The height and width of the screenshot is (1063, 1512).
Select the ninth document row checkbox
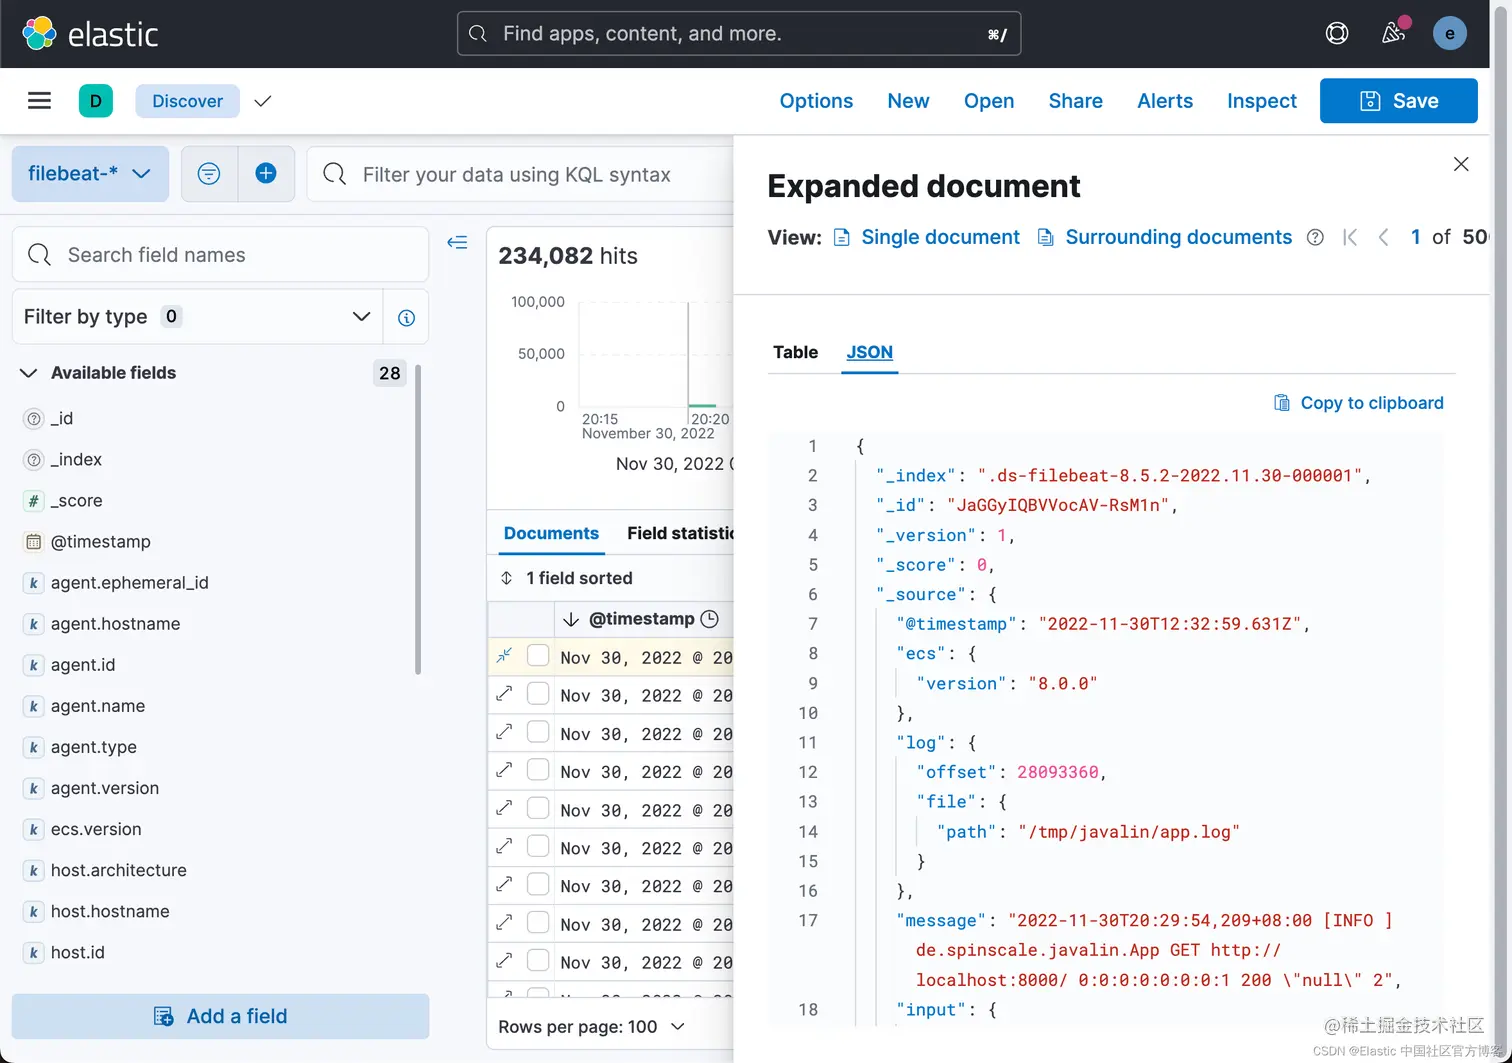click(x=538, y=959)
